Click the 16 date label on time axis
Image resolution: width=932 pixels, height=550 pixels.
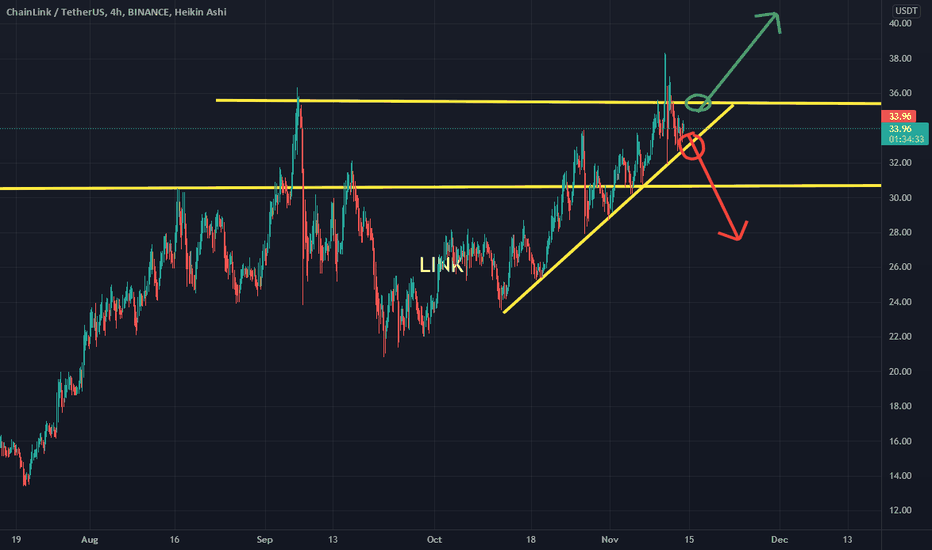click(174, 540)
